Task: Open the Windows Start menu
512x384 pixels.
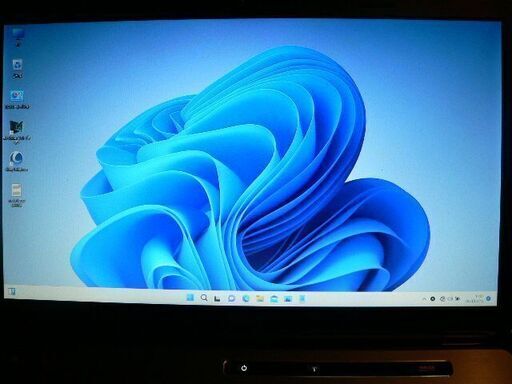Action: pyautogui.click(x=190, y=298)
